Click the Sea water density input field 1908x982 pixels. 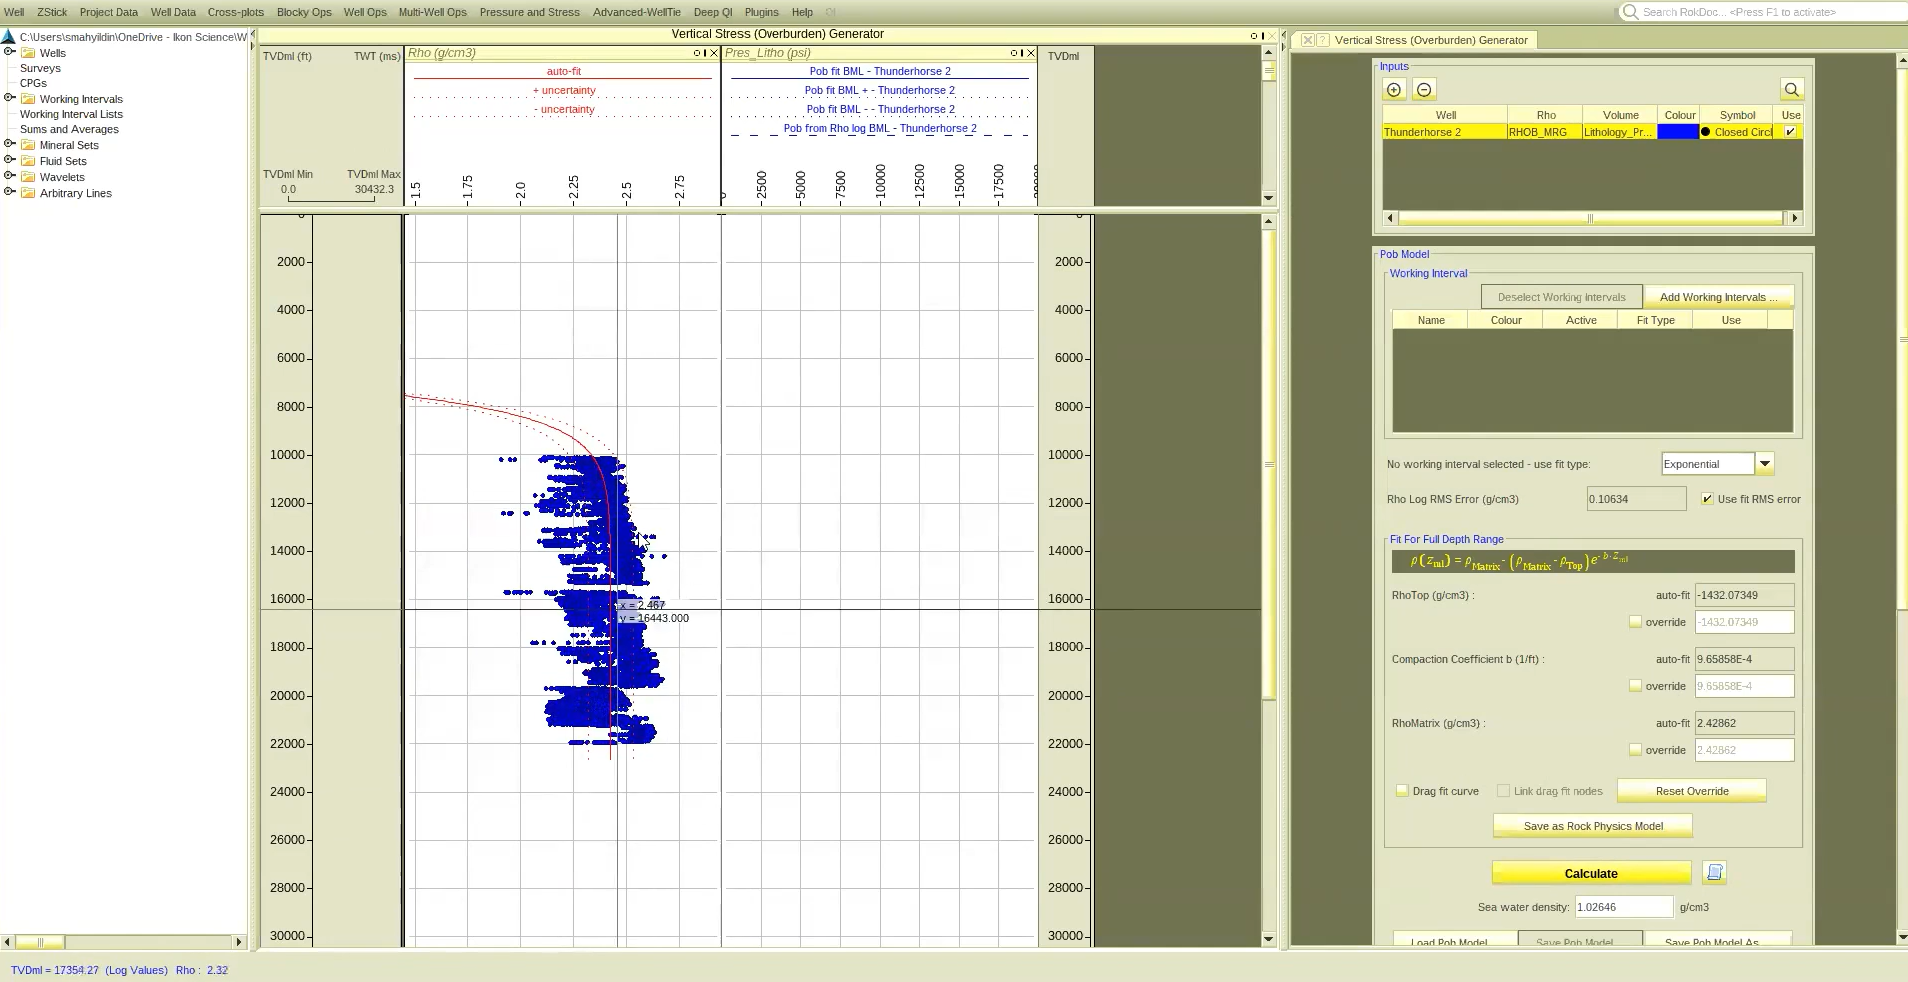[1624, 907]
